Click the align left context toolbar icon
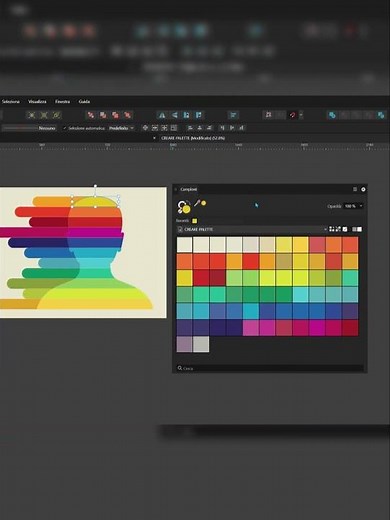390x520 pixels. pyautogui.click(x=190, y=128)
